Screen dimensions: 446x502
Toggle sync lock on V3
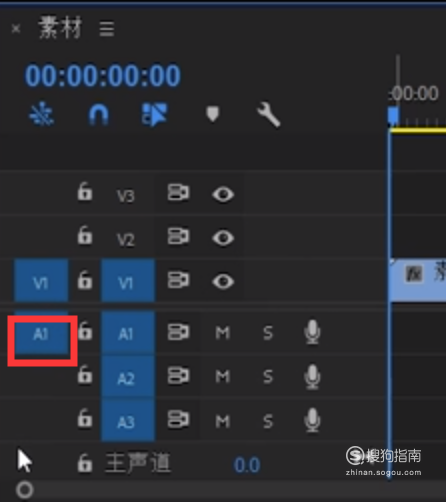178,192
